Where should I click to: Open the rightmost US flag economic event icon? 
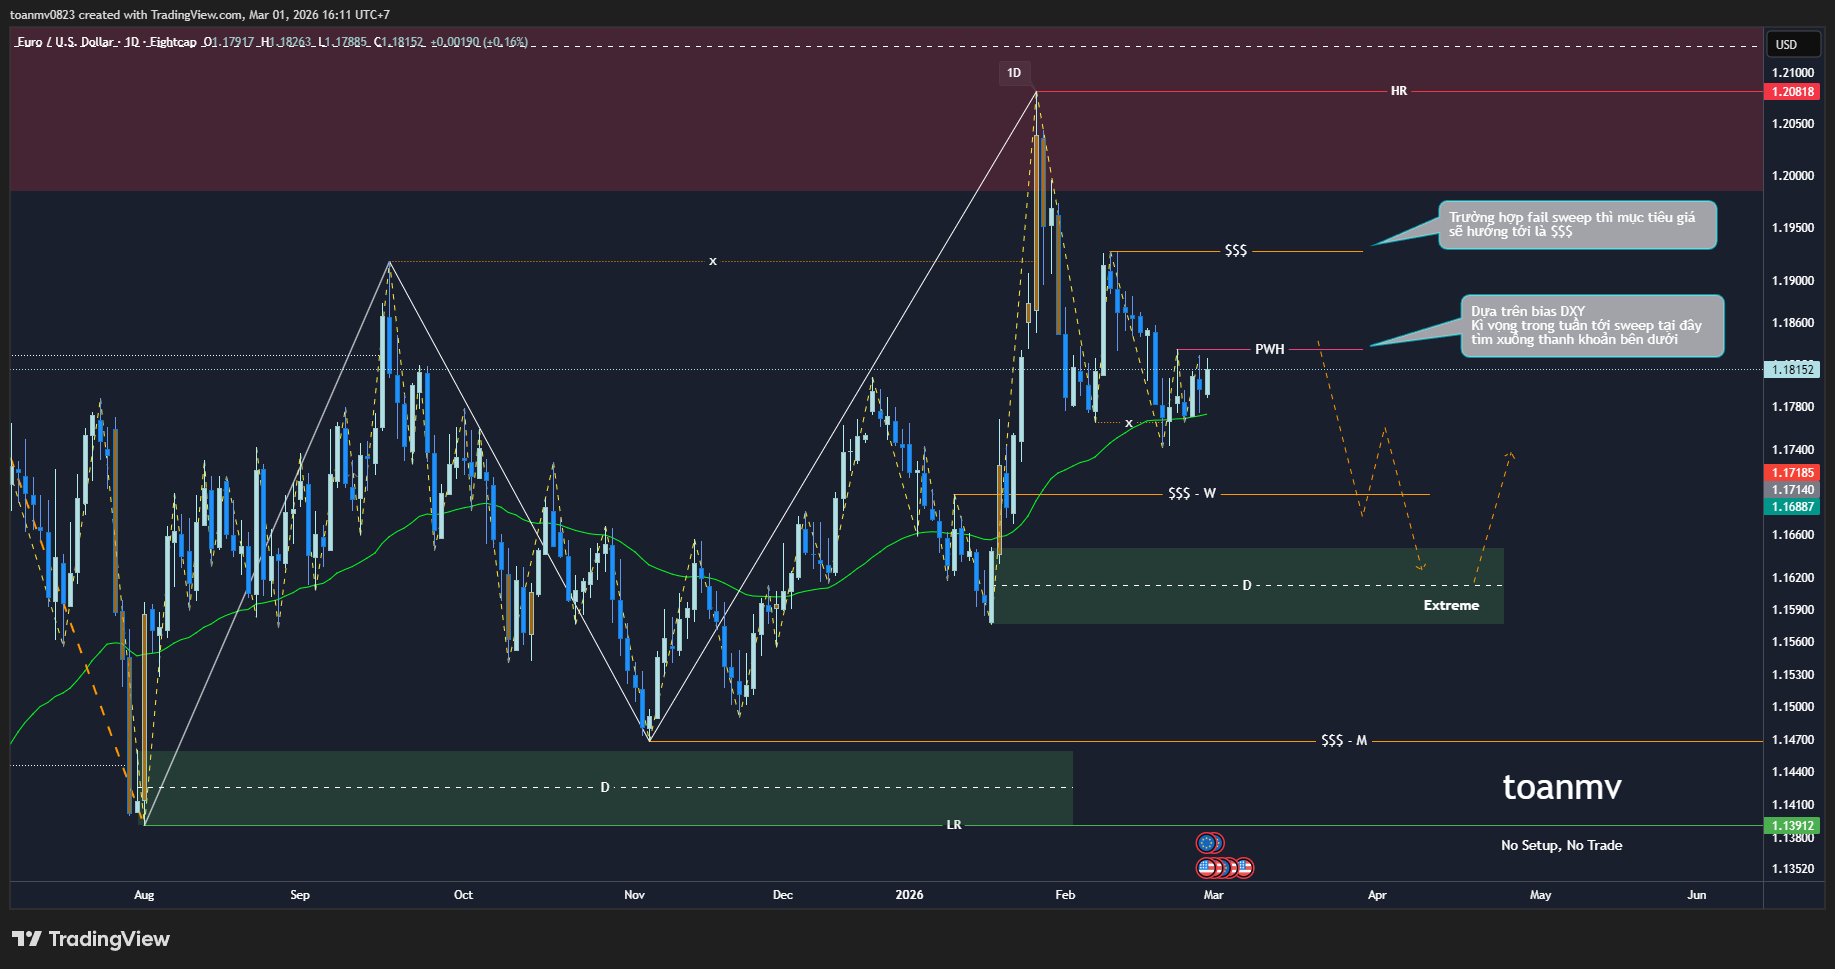tap(1244, 867)
